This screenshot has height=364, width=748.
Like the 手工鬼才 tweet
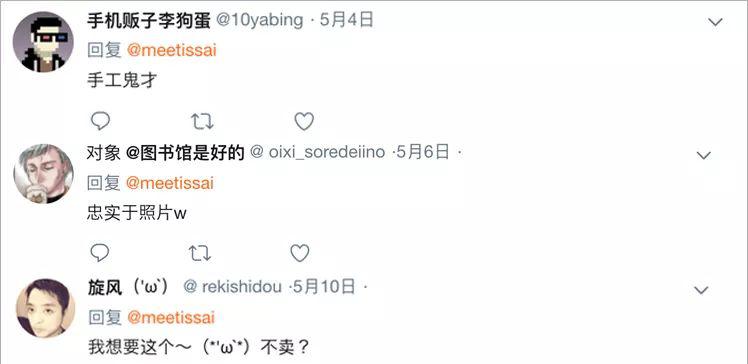(304, 122)
